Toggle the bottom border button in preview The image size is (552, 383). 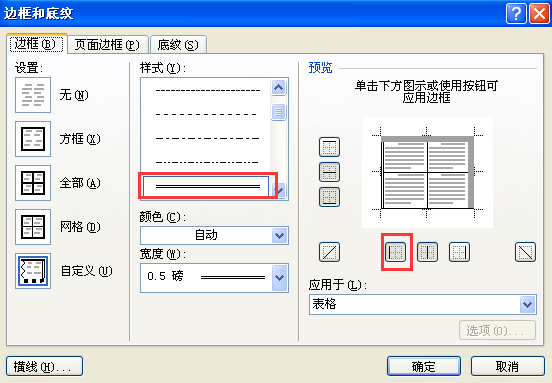point(329,197)
